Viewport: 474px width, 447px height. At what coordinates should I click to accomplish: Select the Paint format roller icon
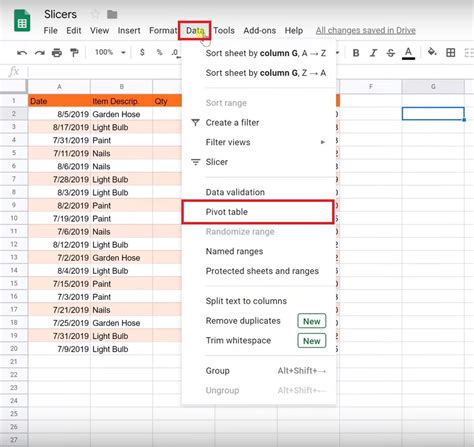tap(74, 53)
